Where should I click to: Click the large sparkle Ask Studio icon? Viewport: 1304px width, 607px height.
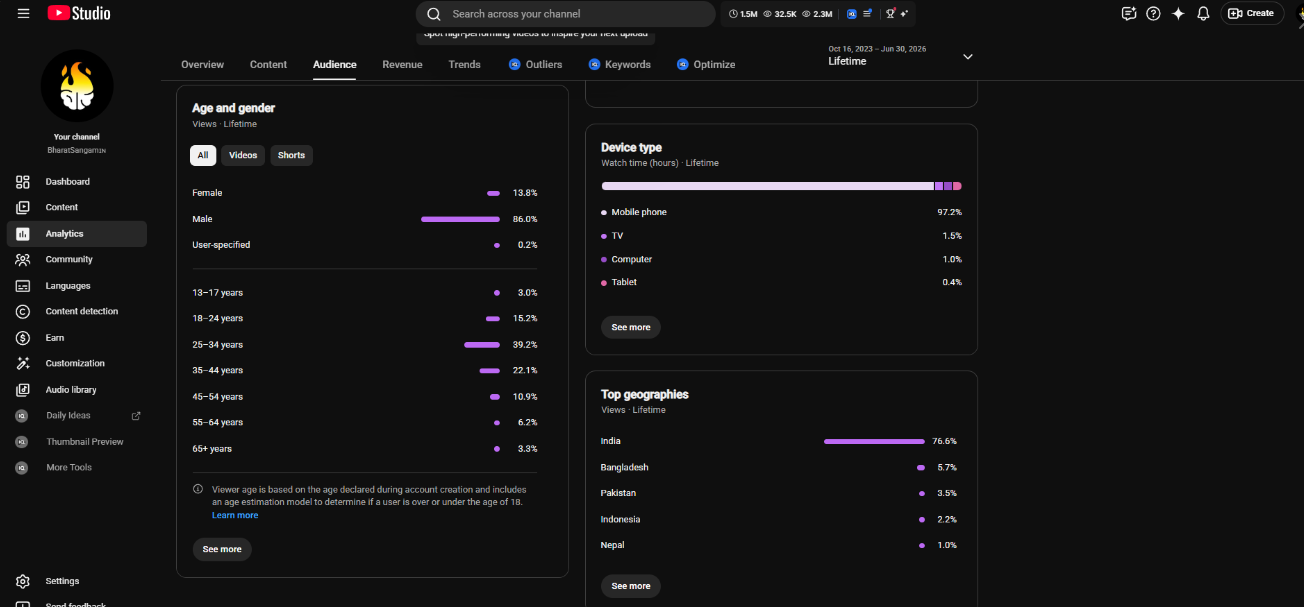pyautogui.click(x=1178, y=14)
